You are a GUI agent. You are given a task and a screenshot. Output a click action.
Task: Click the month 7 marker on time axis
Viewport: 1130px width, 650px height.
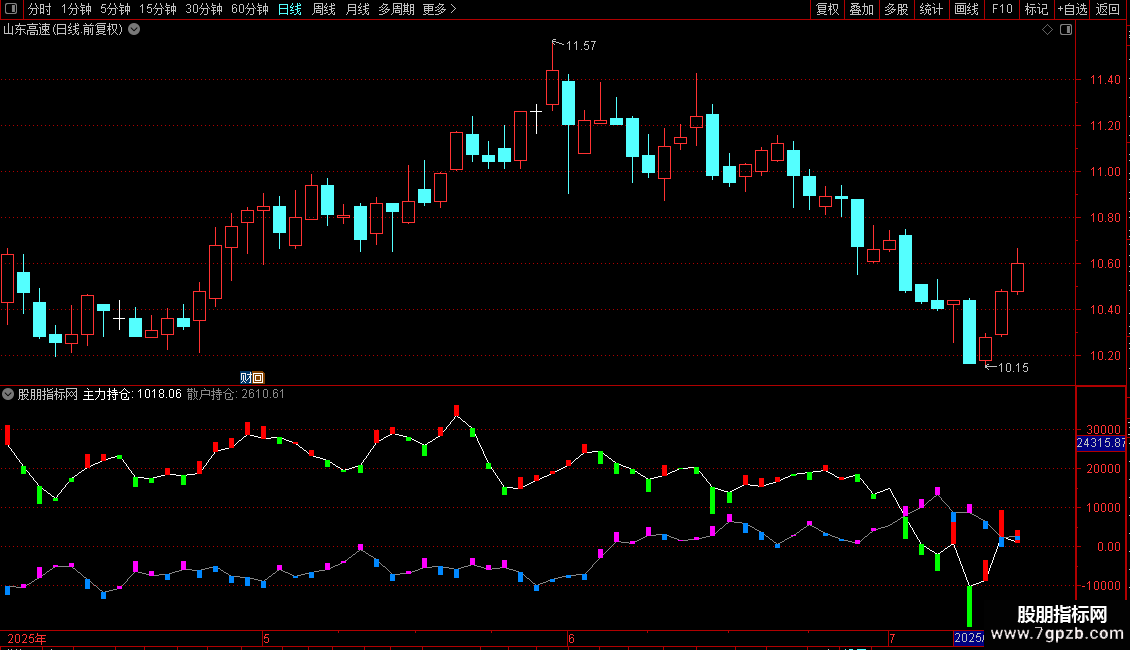pos(891,638)
